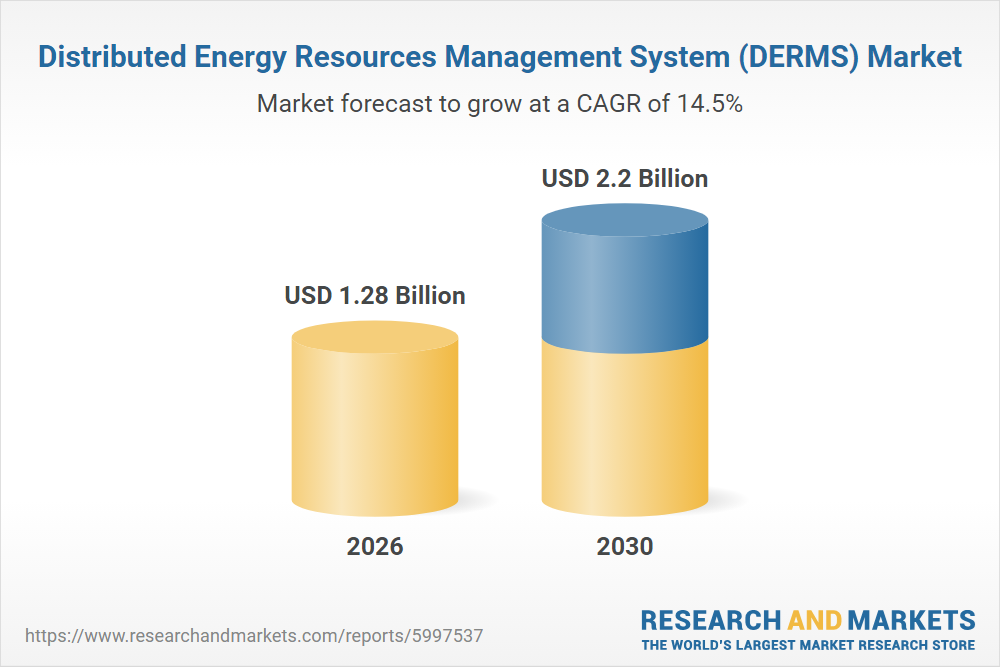The width and height of the screenshot is (1000, 667).
Task: Click the DERMS Market chart title
Action: pyautogui.click(x=499, y=57)
